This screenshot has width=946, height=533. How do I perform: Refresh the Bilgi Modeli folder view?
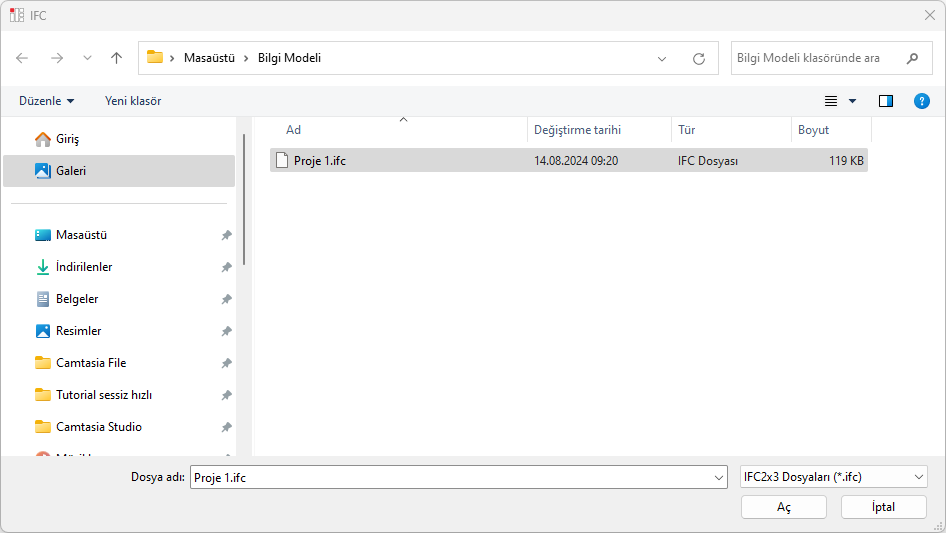click(699, 58)
